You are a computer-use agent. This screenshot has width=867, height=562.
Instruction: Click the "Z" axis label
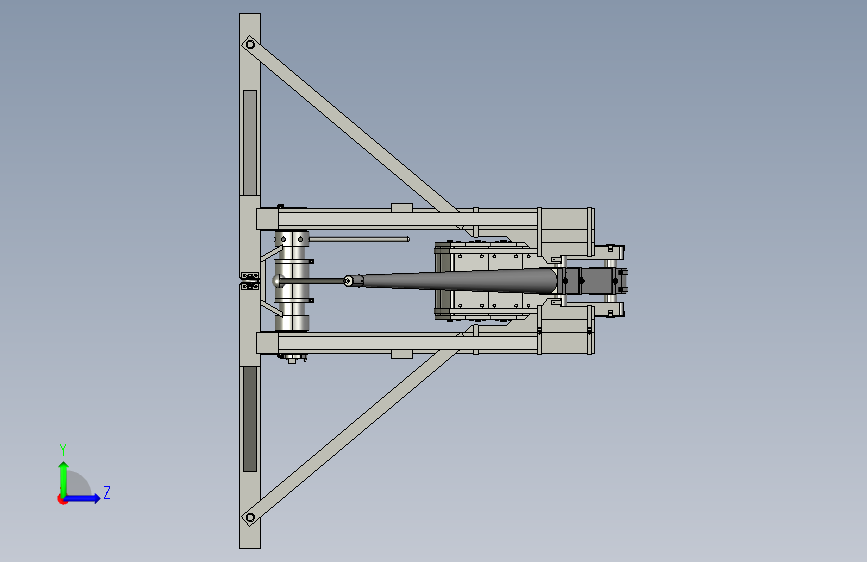107,492
